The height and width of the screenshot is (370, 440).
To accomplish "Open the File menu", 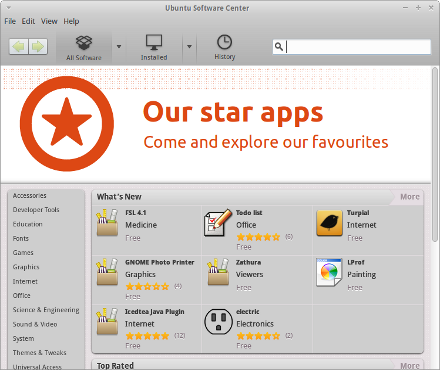I will coord(10,21).
